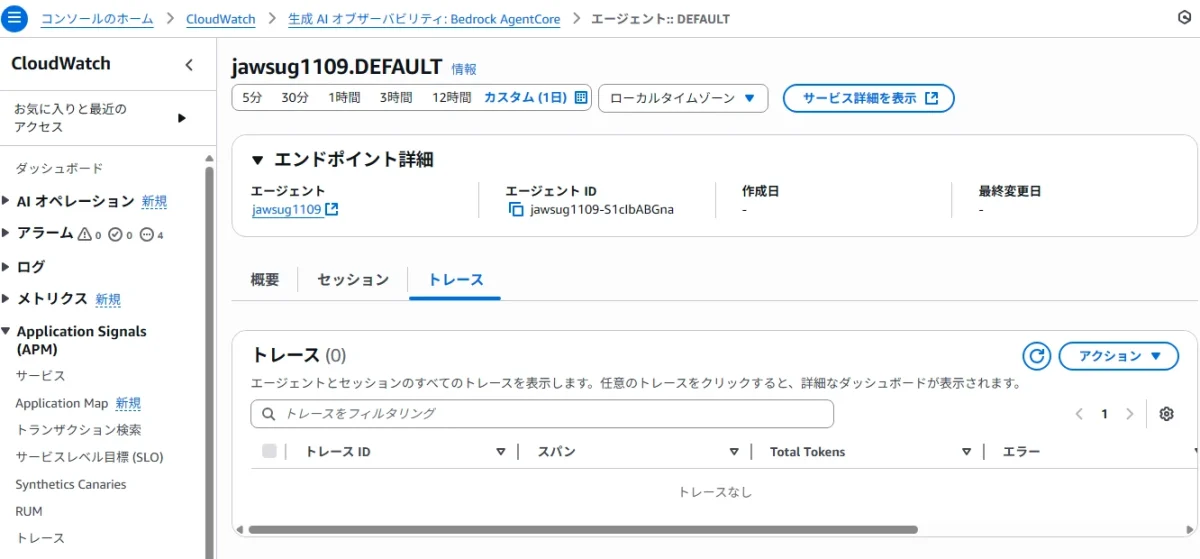1200x559 pixels.
Task: Go to next page of traces
Action: pos(1130,414)
